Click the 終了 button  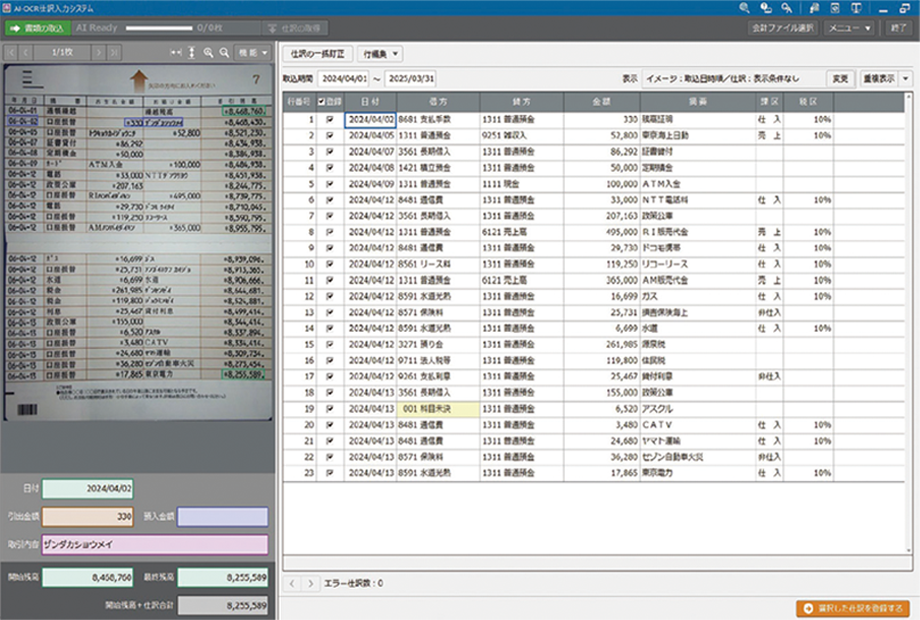[x=898, y=28]
